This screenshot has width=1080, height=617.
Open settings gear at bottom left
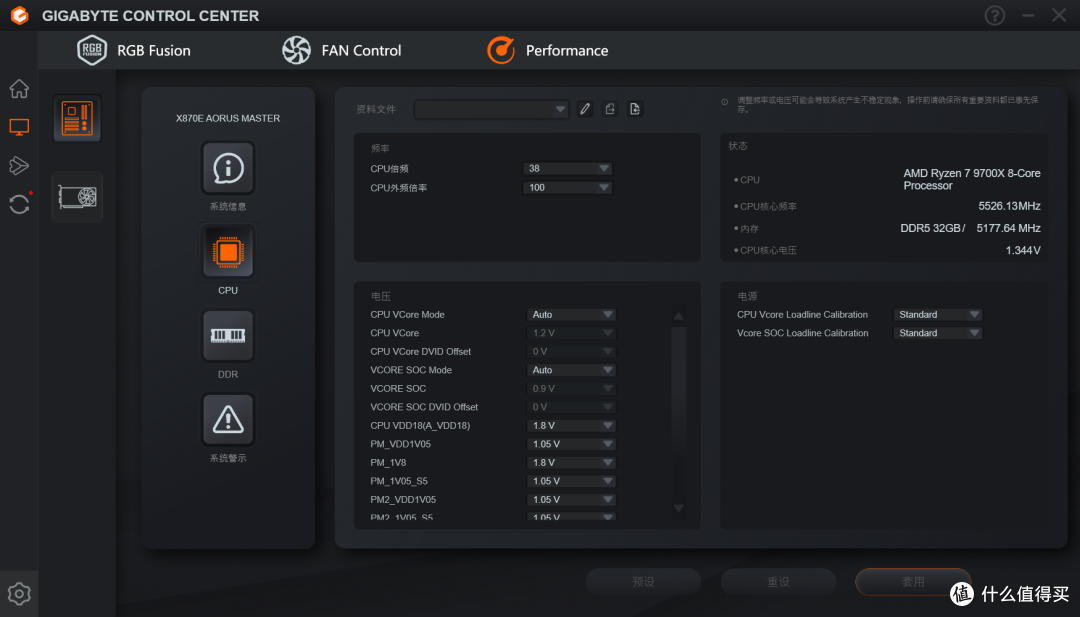[19, 594]
